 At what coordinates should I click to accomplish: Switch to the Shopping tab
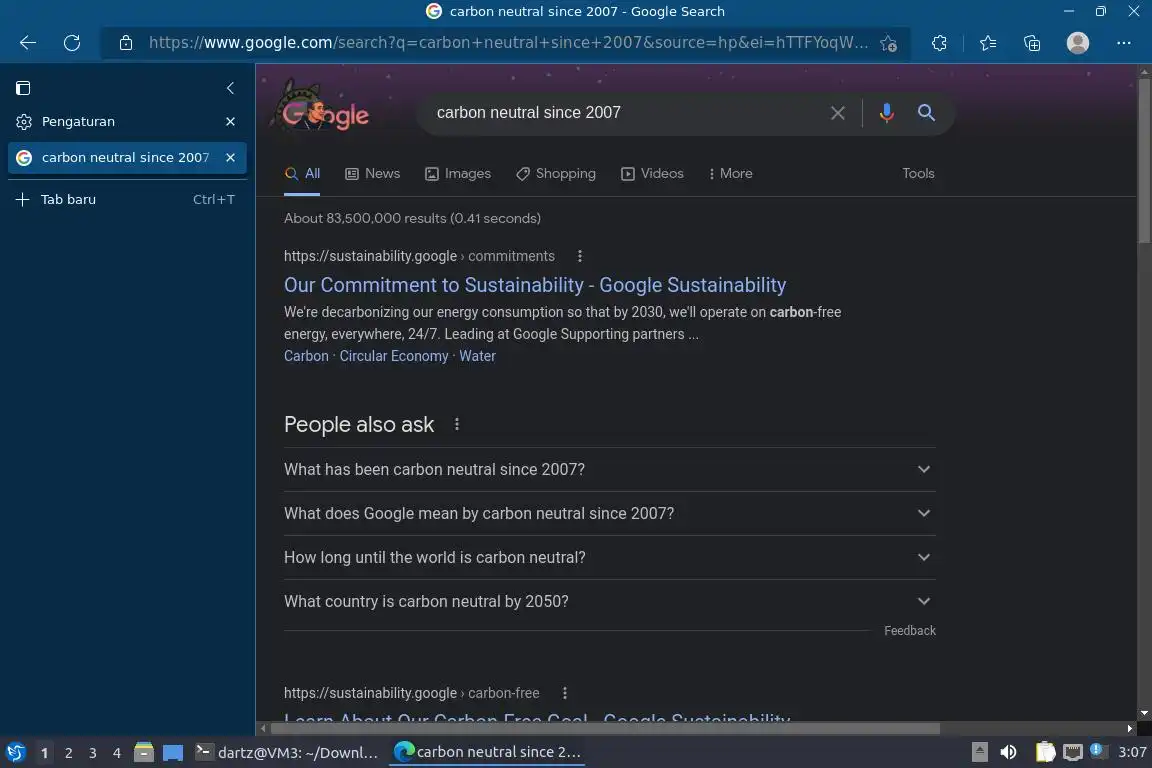[x=555, y=174]
